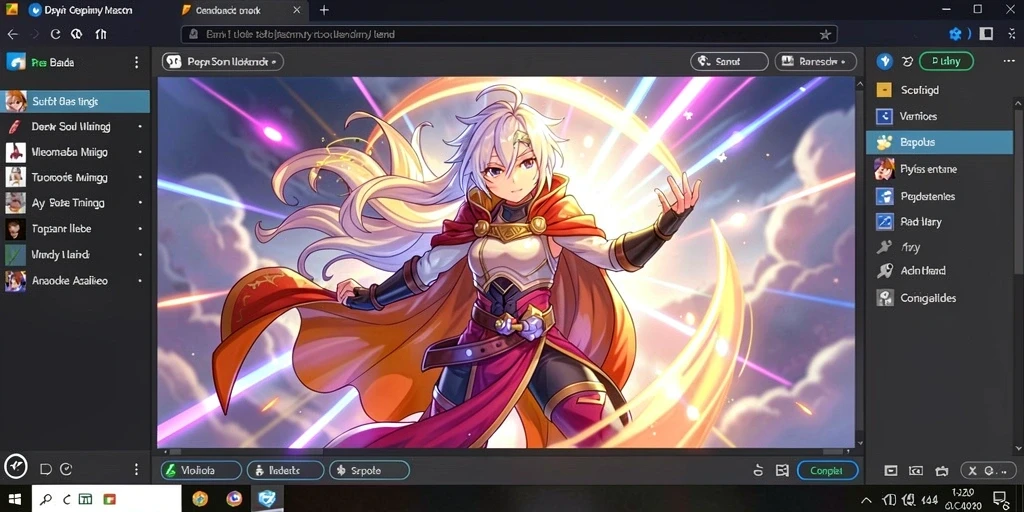Click the anime character artwork
This screenshot has height=512, width=1024.
(506, 262)
